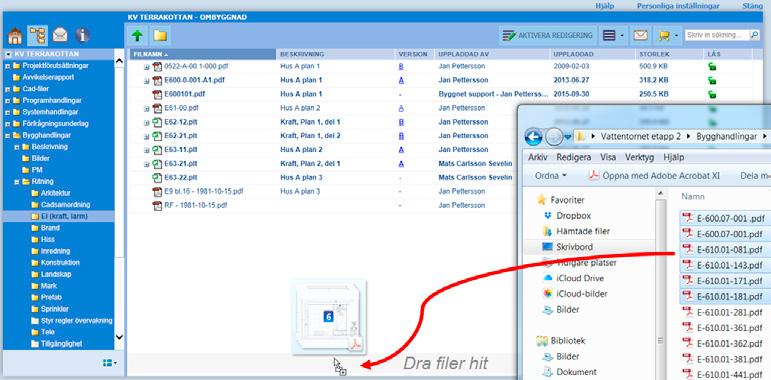Click the send email toolbar icon
The height and width of the screenshot is (380, 771).
(x=640, y=35)
